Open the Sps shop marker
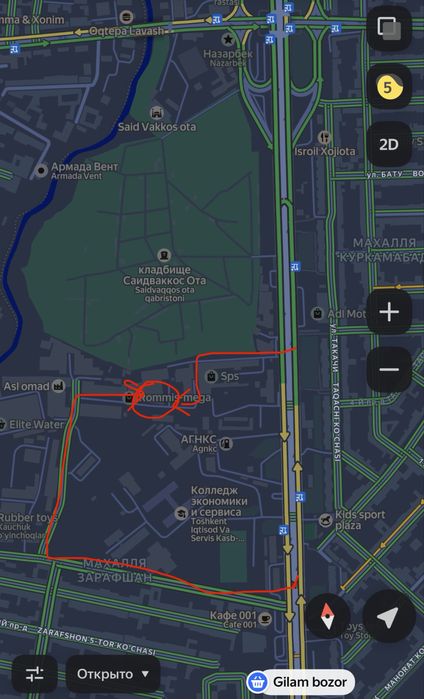424x699 pixels. [x=211, y=376]
